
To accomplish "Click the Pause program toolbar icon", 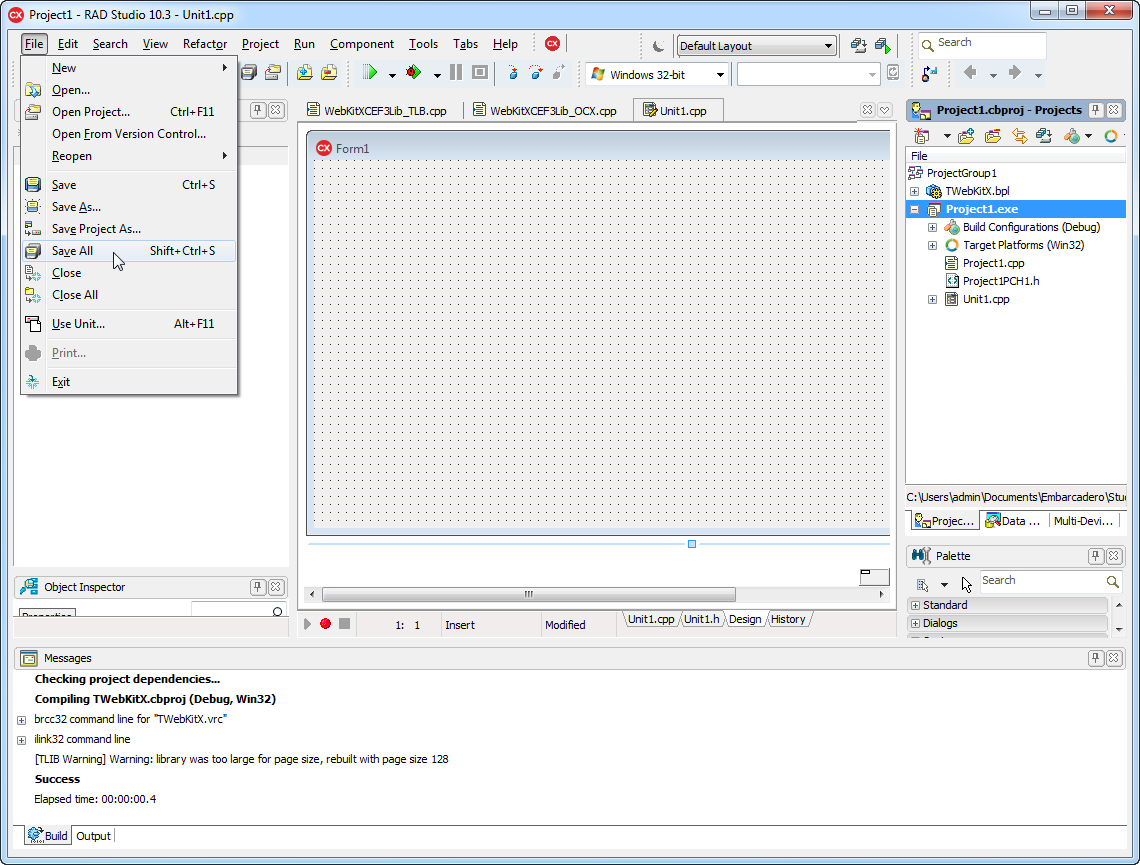I will click(x=456, y=72).
